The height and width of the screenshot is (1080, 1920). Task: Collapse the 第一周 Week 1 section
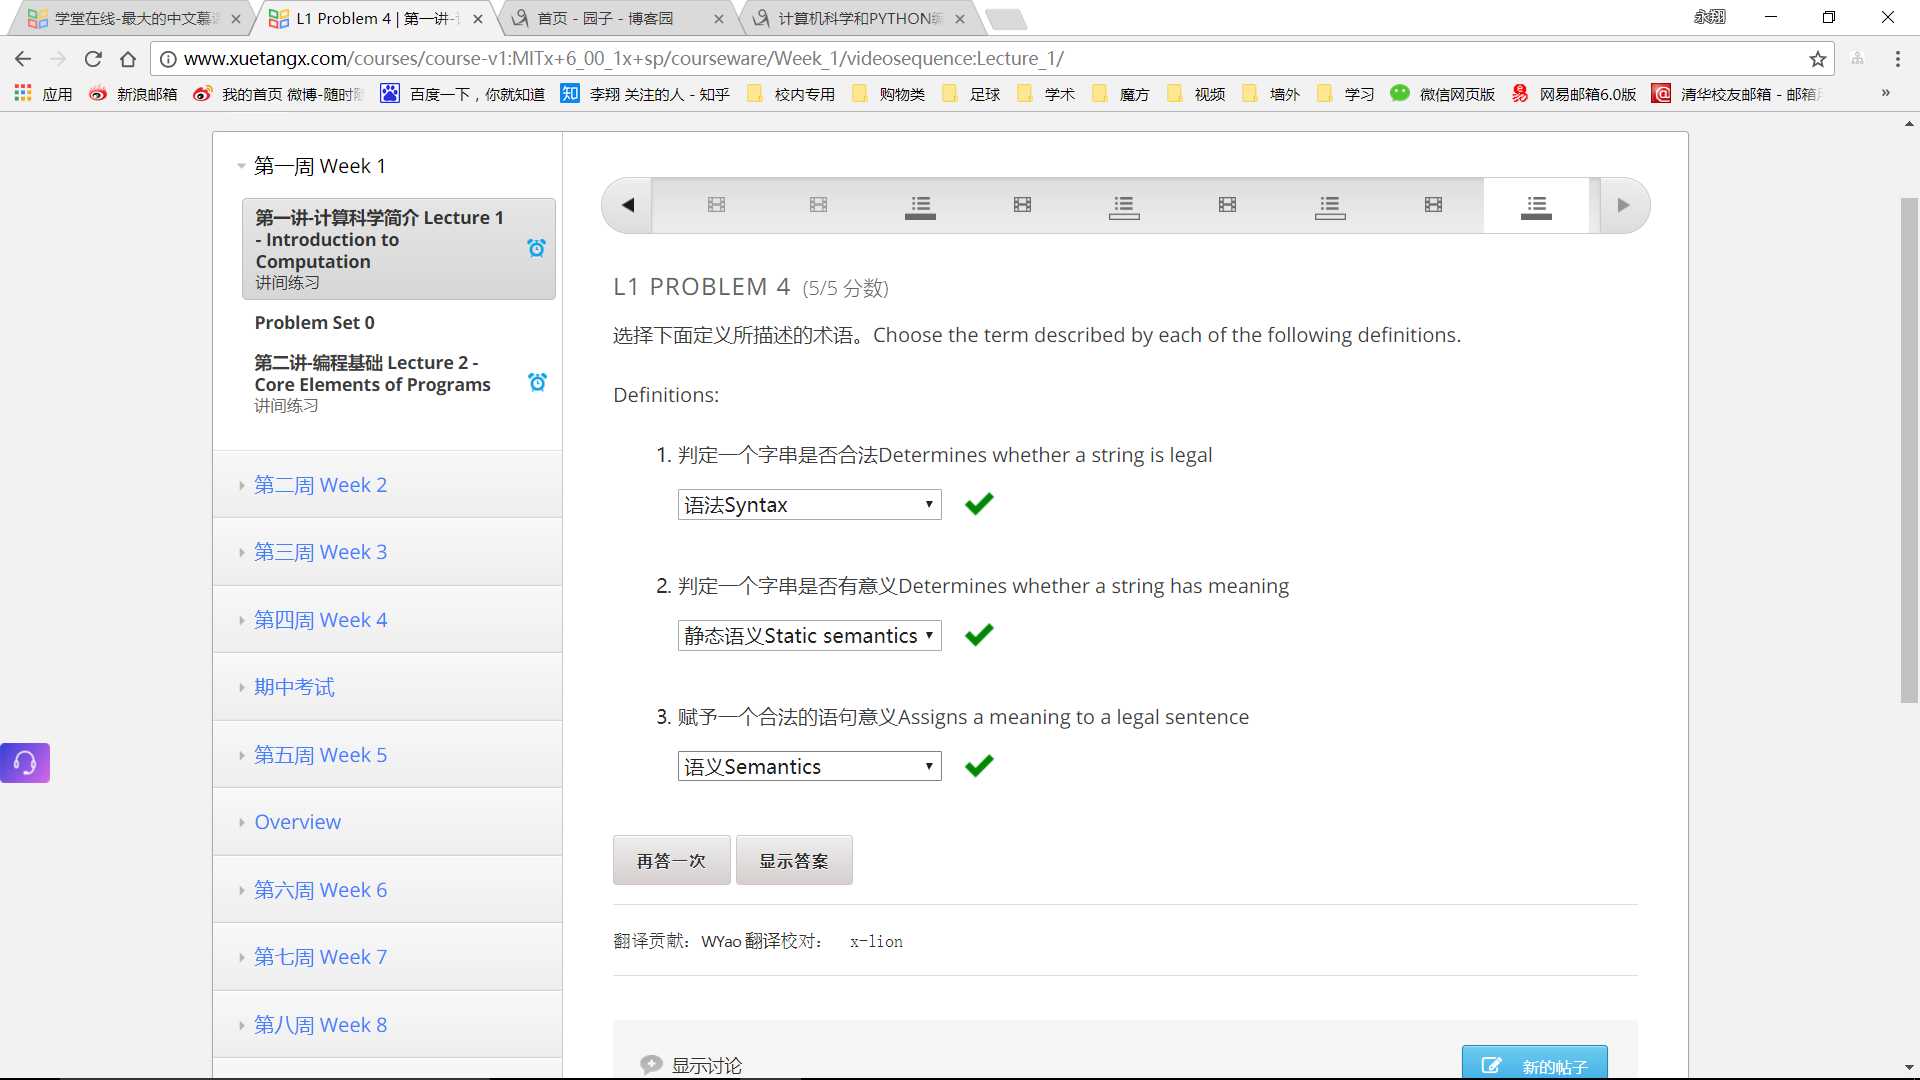coord(319,166)
